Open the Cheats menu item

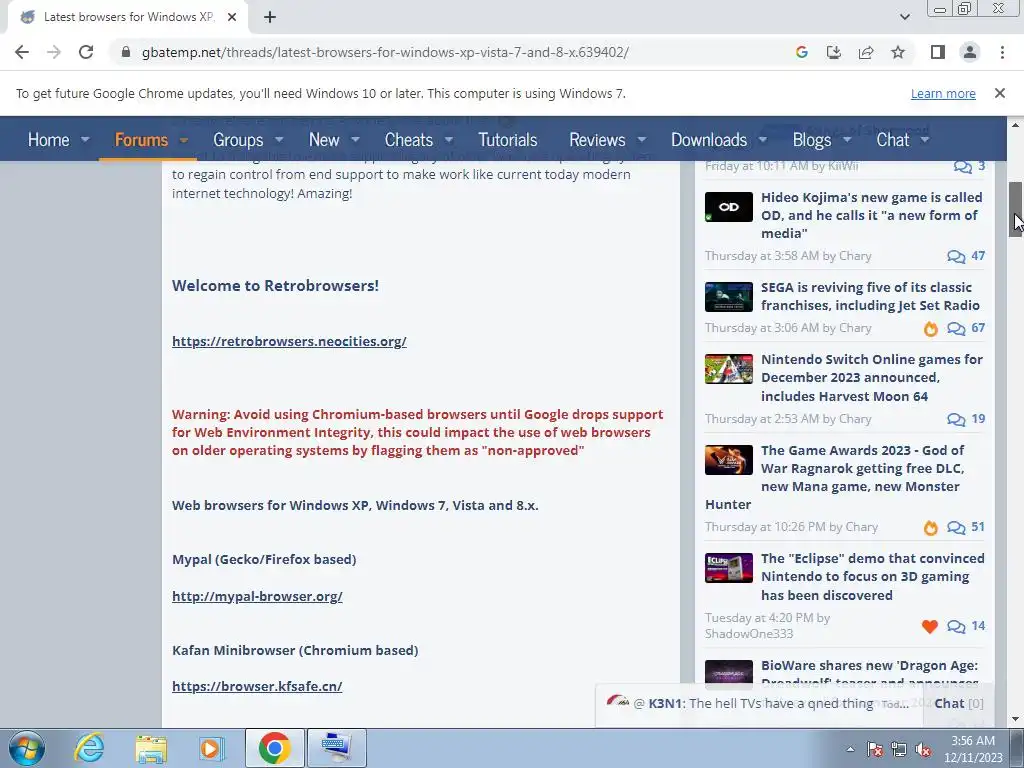point(409,139)
